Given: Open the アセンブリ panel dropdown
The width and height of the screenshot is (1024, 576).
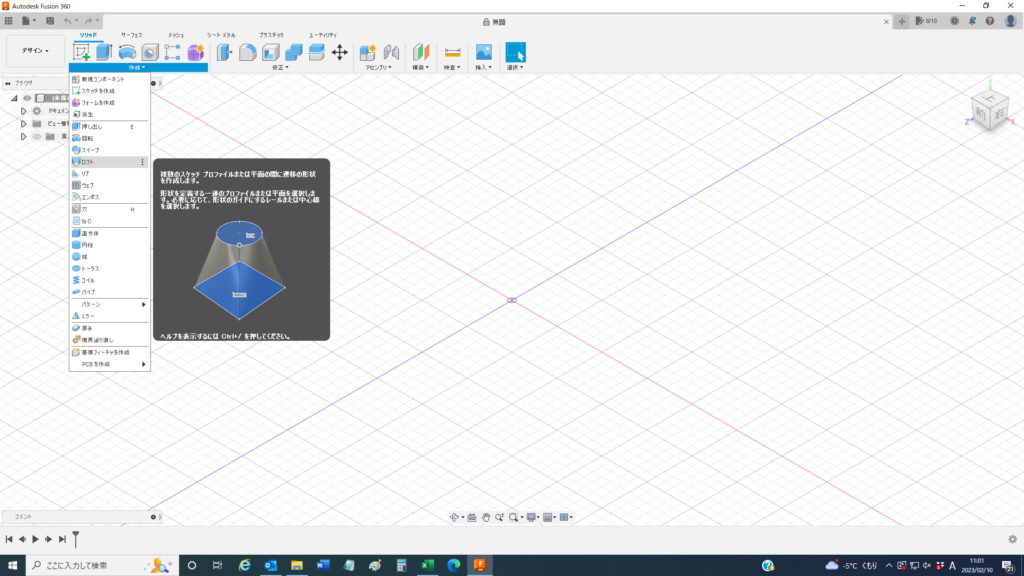Looking at the screenshot, I should tap(378, 67).
